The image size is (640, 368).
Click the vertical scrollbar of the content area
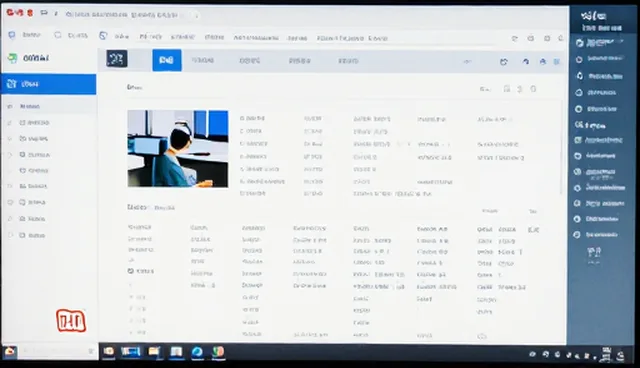click(562, 148)
